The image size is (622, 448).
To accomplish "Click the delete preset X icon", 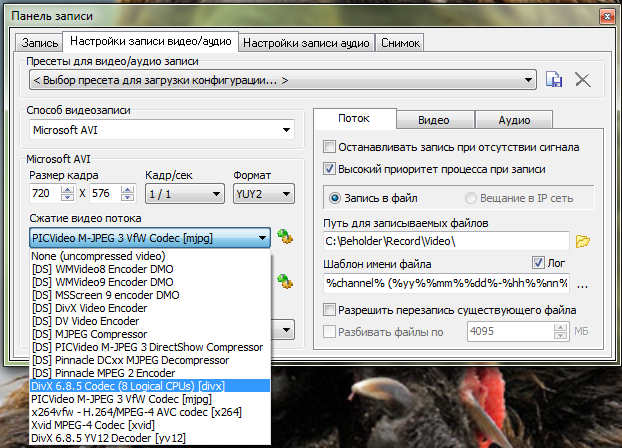I will coord(583,79).
